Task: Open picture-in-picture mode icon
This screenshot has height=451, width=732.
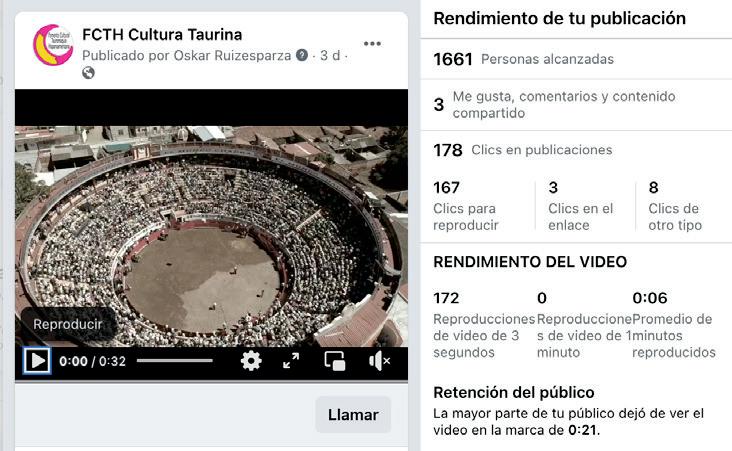Action: pos(335,361)
